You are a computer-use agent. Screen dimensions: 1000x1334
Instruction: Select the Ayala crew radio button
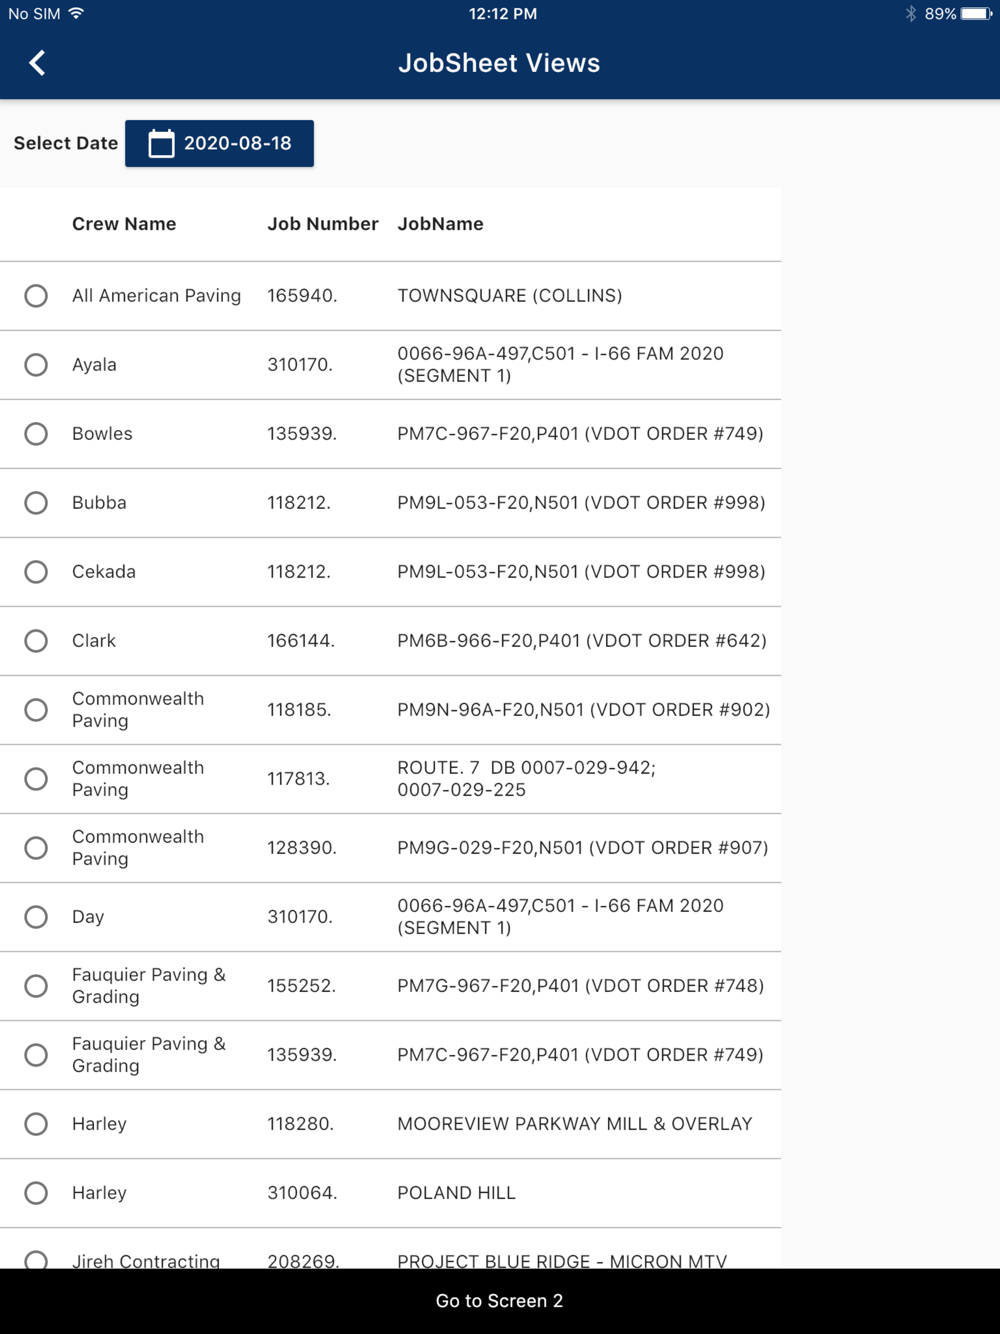[x=36, y=365]
